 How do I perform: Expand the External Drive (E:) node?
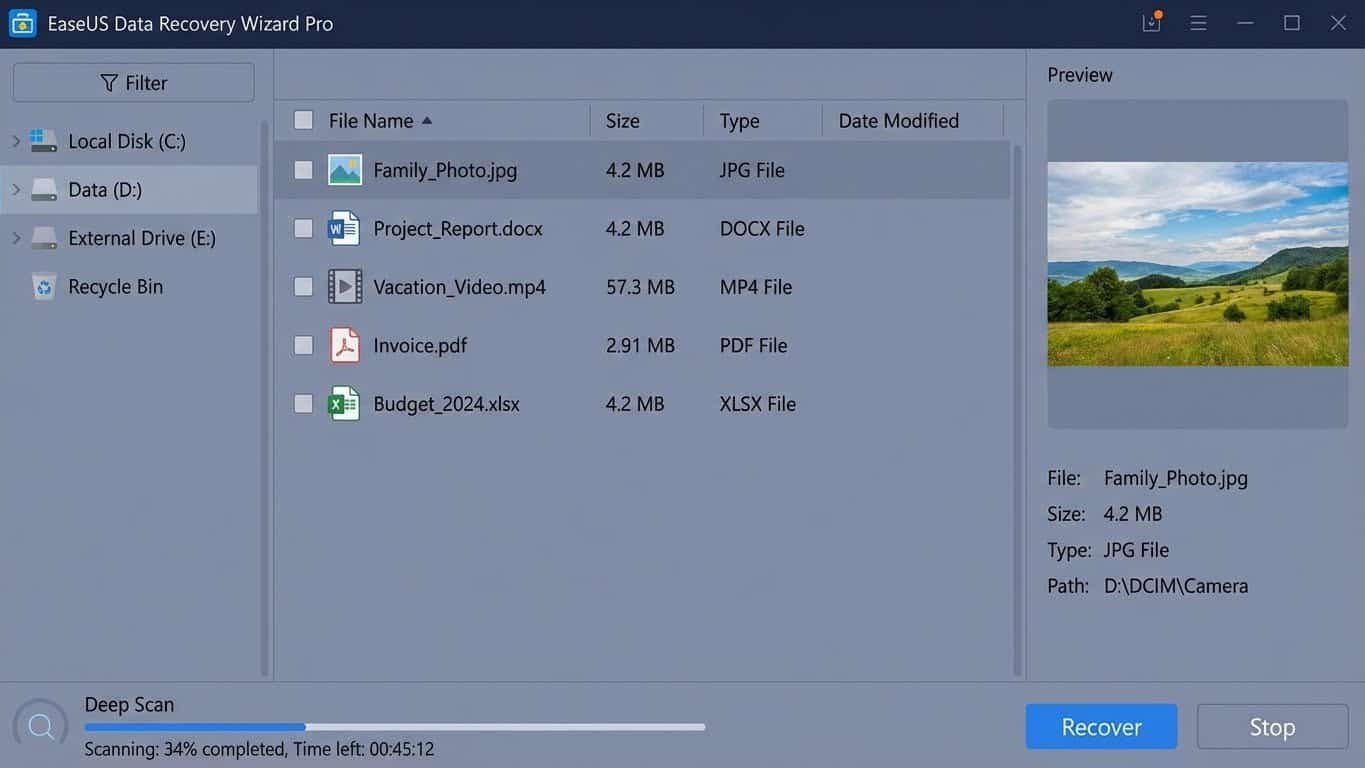[x=16, y=238]
